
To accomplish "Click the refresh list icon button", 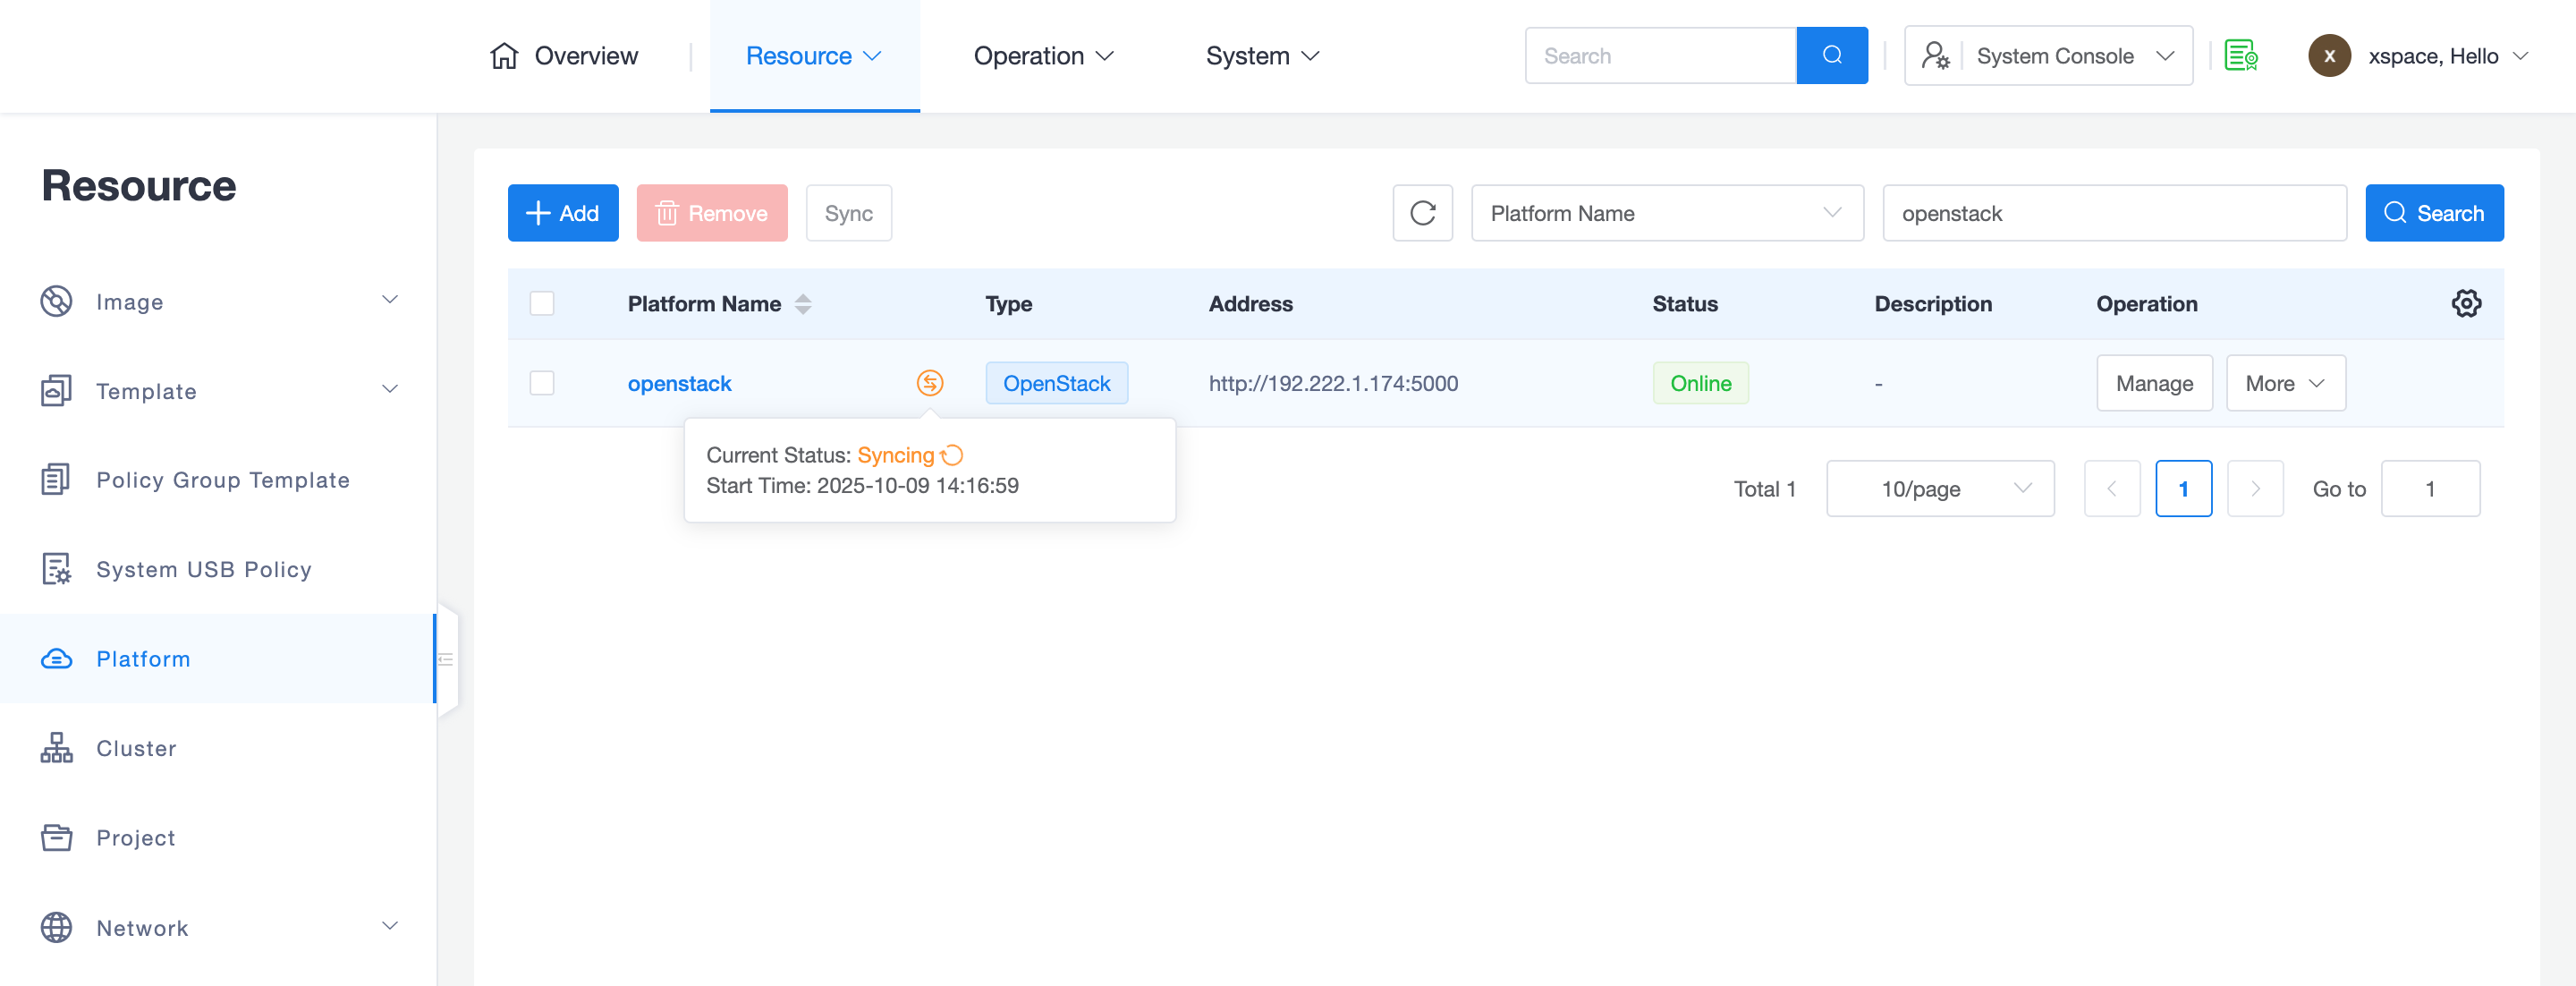I will tap(1421, 213).
